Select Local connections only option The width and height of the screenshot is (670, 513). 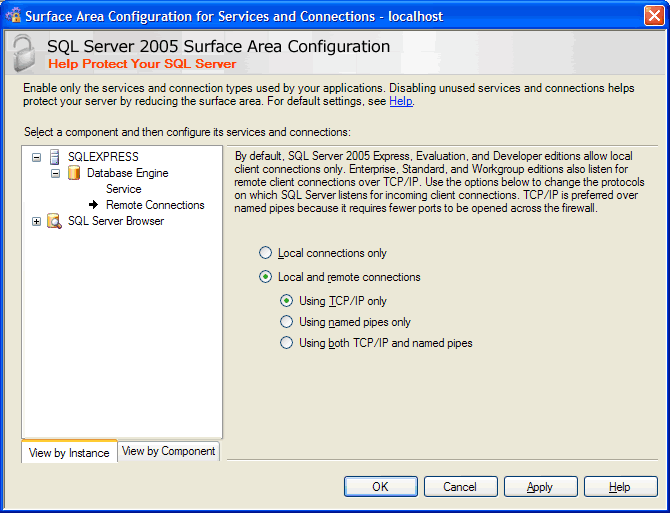point(265,253)
